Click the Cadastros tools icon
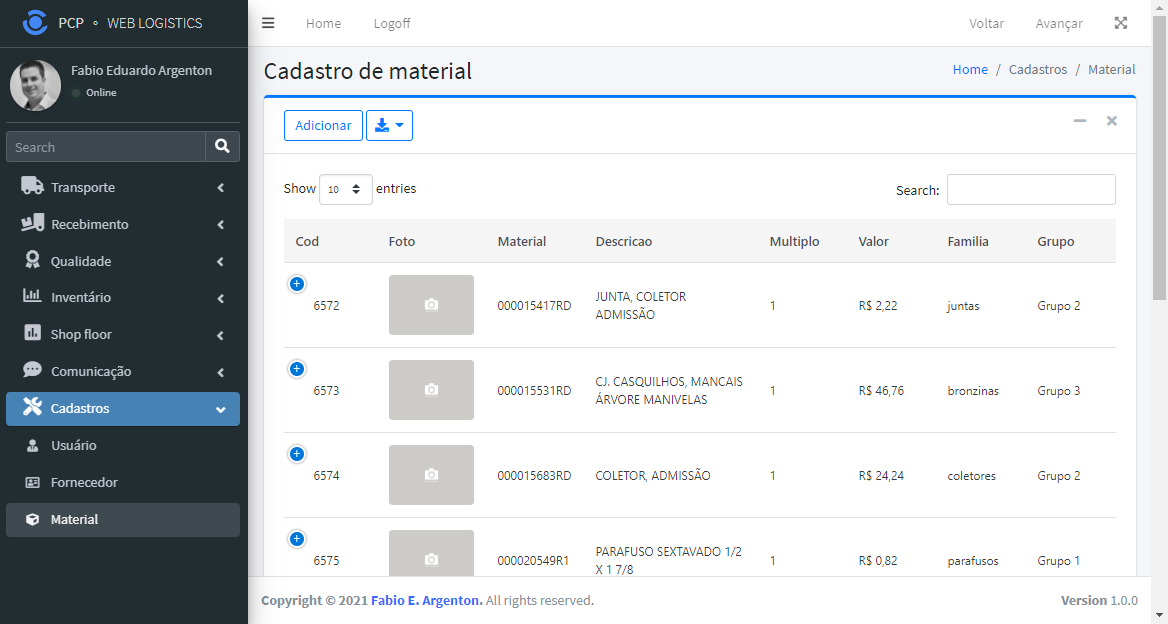1168x624 pixels. coord(32,407)
